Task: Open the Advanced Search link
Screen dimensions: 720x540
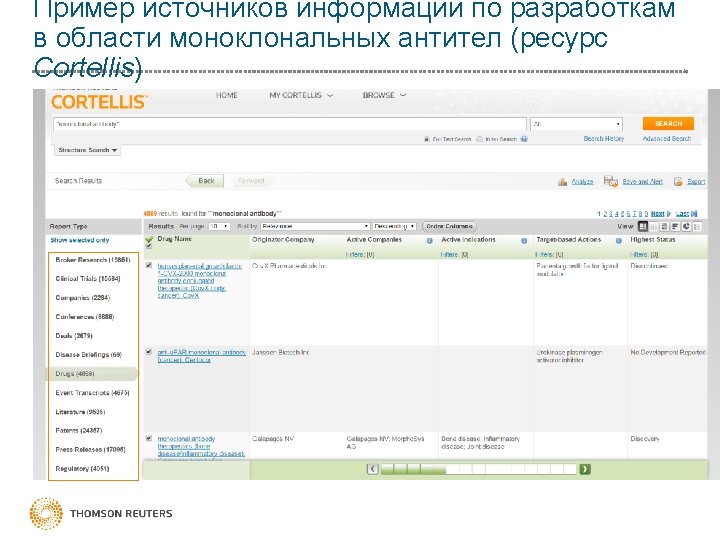Action: pyautogui.click(x=667, y=139)
